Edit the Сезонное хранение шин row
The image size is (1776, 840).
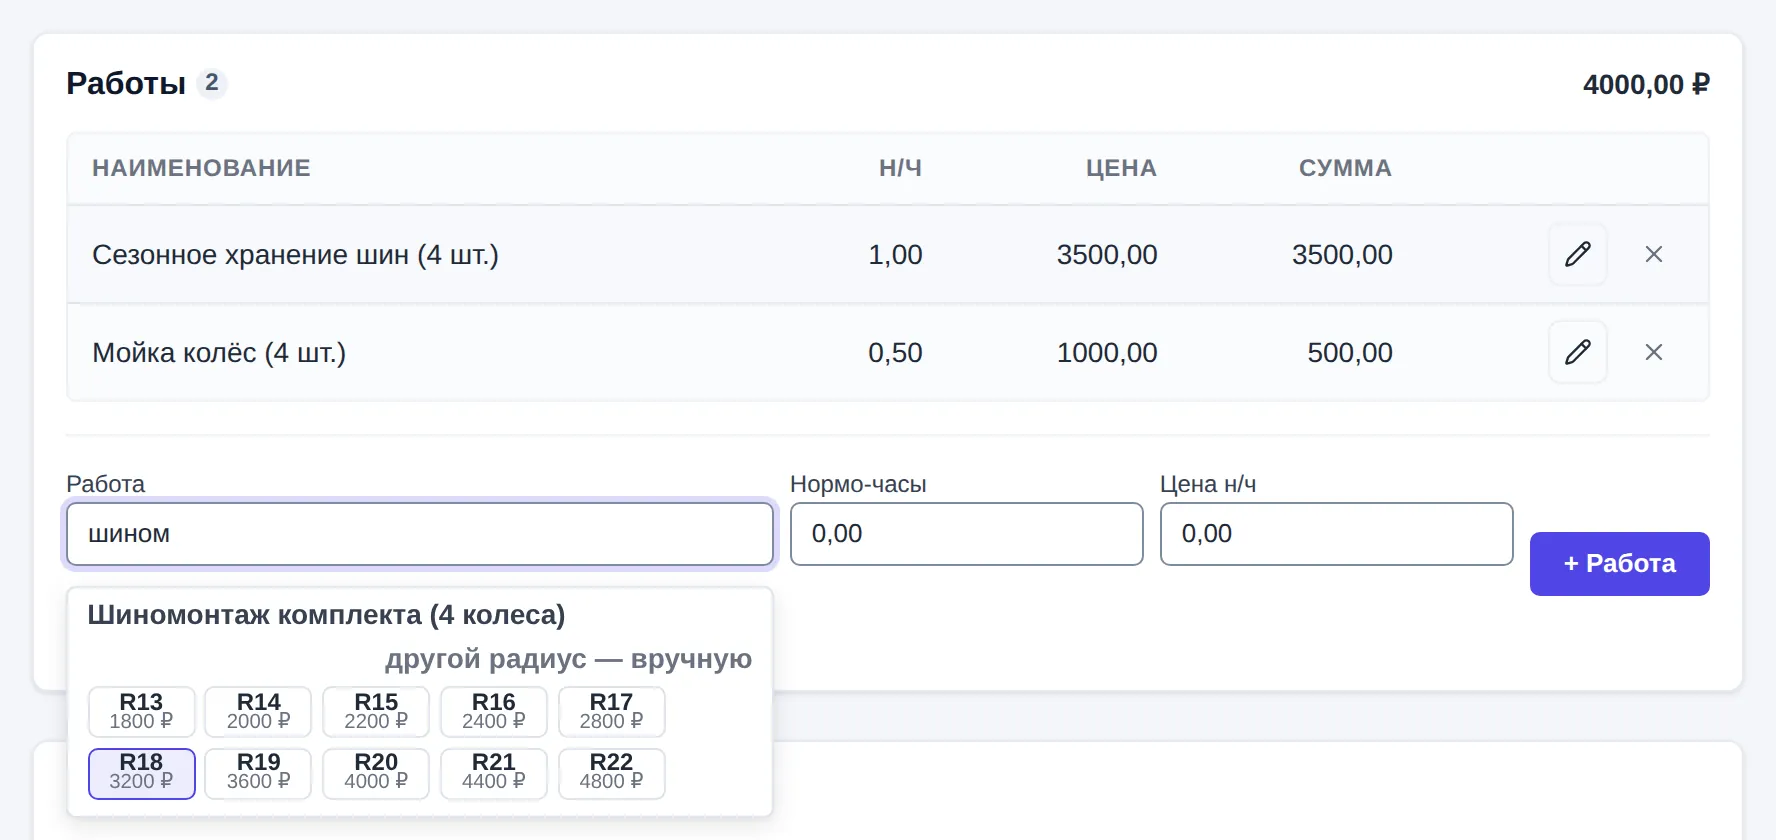coord(1578,254)
